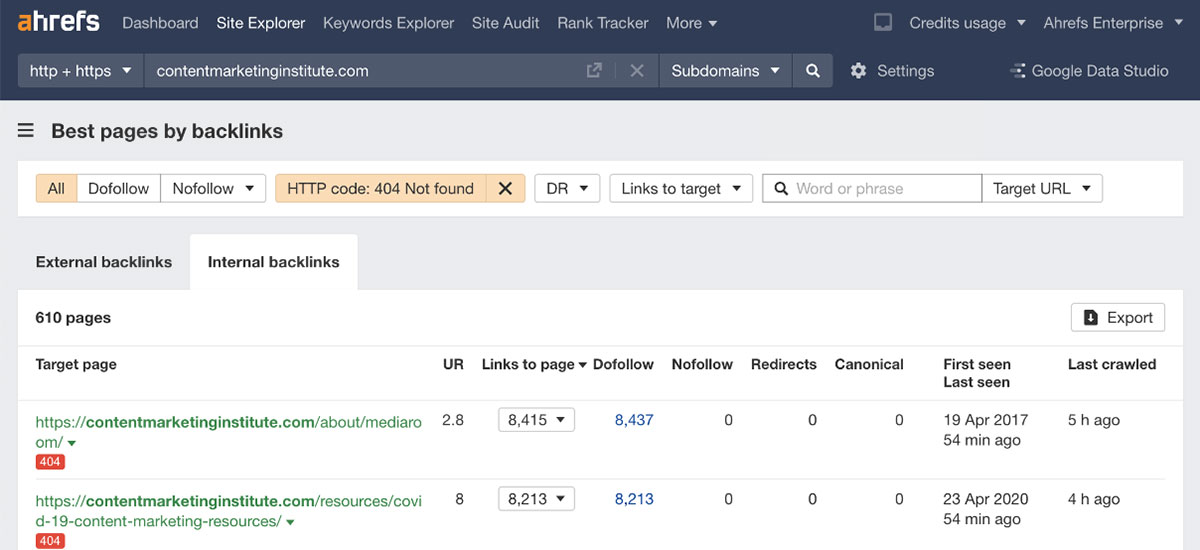This screenshot has width=1200, height=550.
Task: Click the Best pages by backlinks heading
Action: (x=167, y=131)
